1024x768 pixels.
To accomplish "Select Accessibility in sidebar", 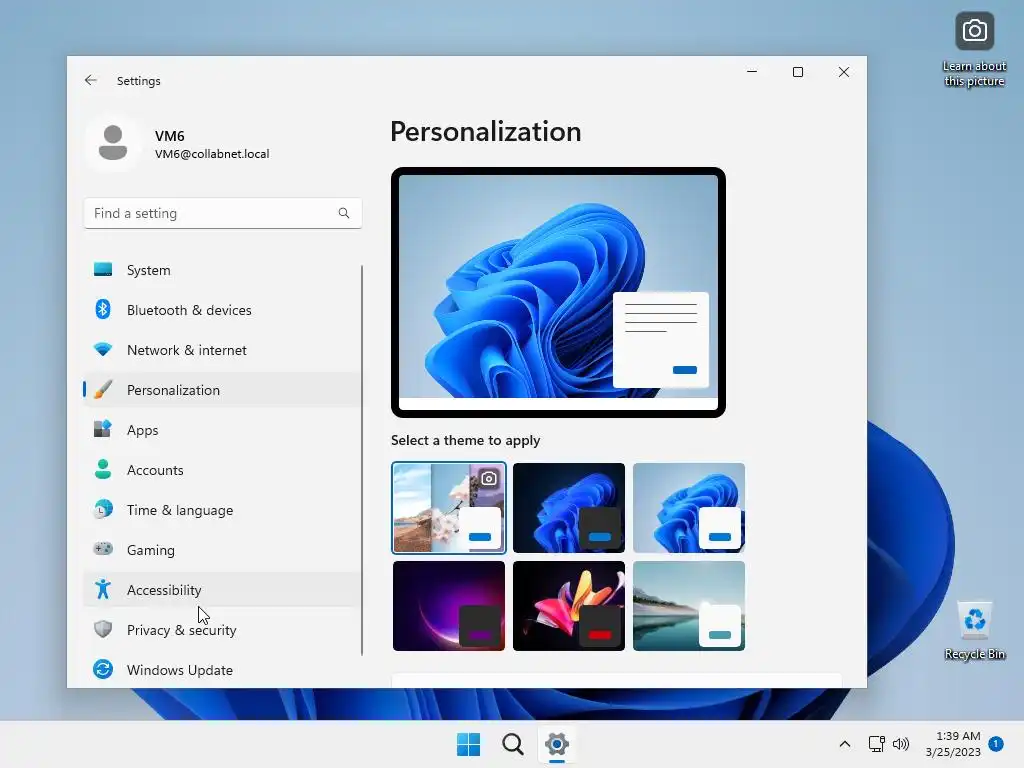I will (x=222, y=589).
